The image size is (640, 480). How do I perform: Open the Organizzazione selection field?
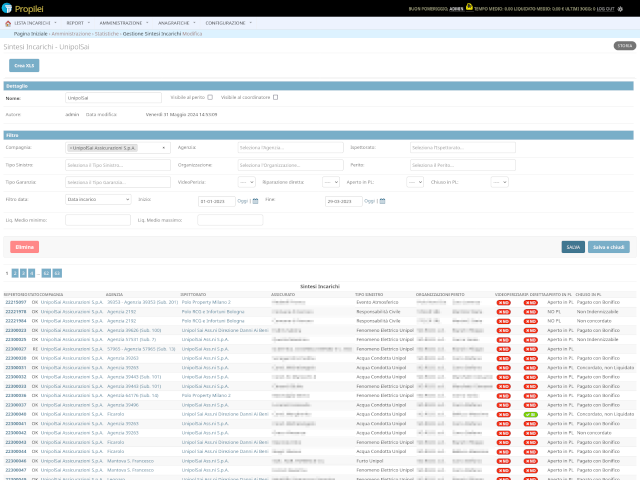[x=291, y=165]
